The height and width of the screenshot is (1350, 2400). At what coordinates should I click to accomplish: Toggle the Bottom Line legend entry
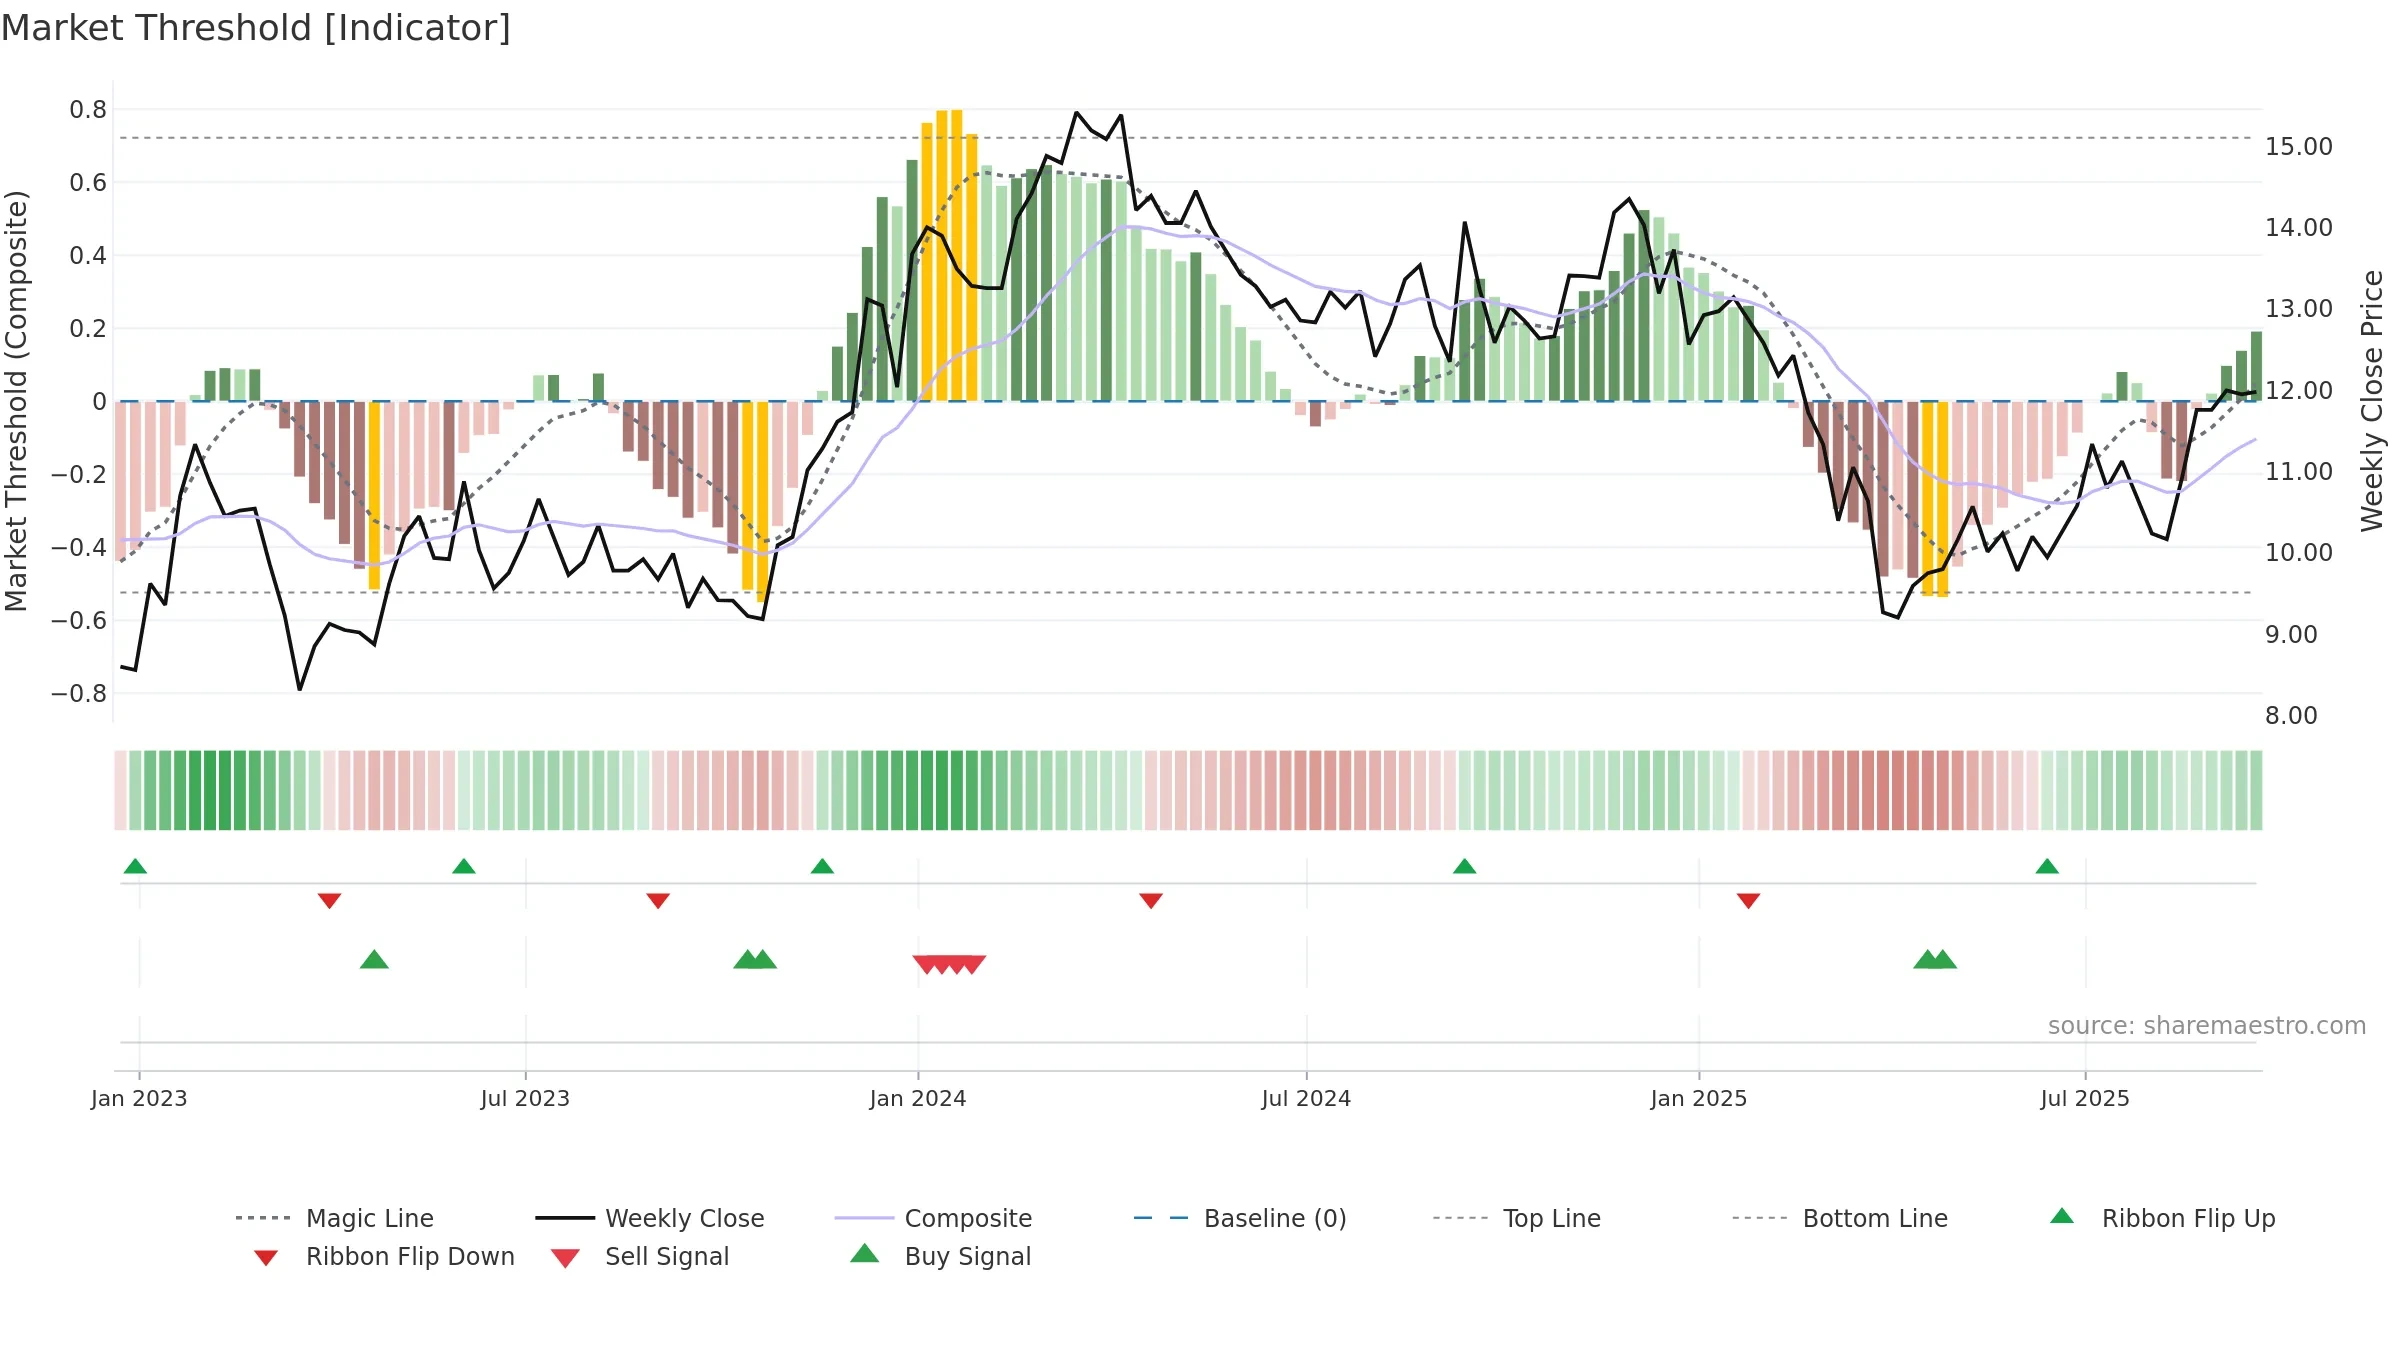pyautogui.click(x=1840, y=1218)
